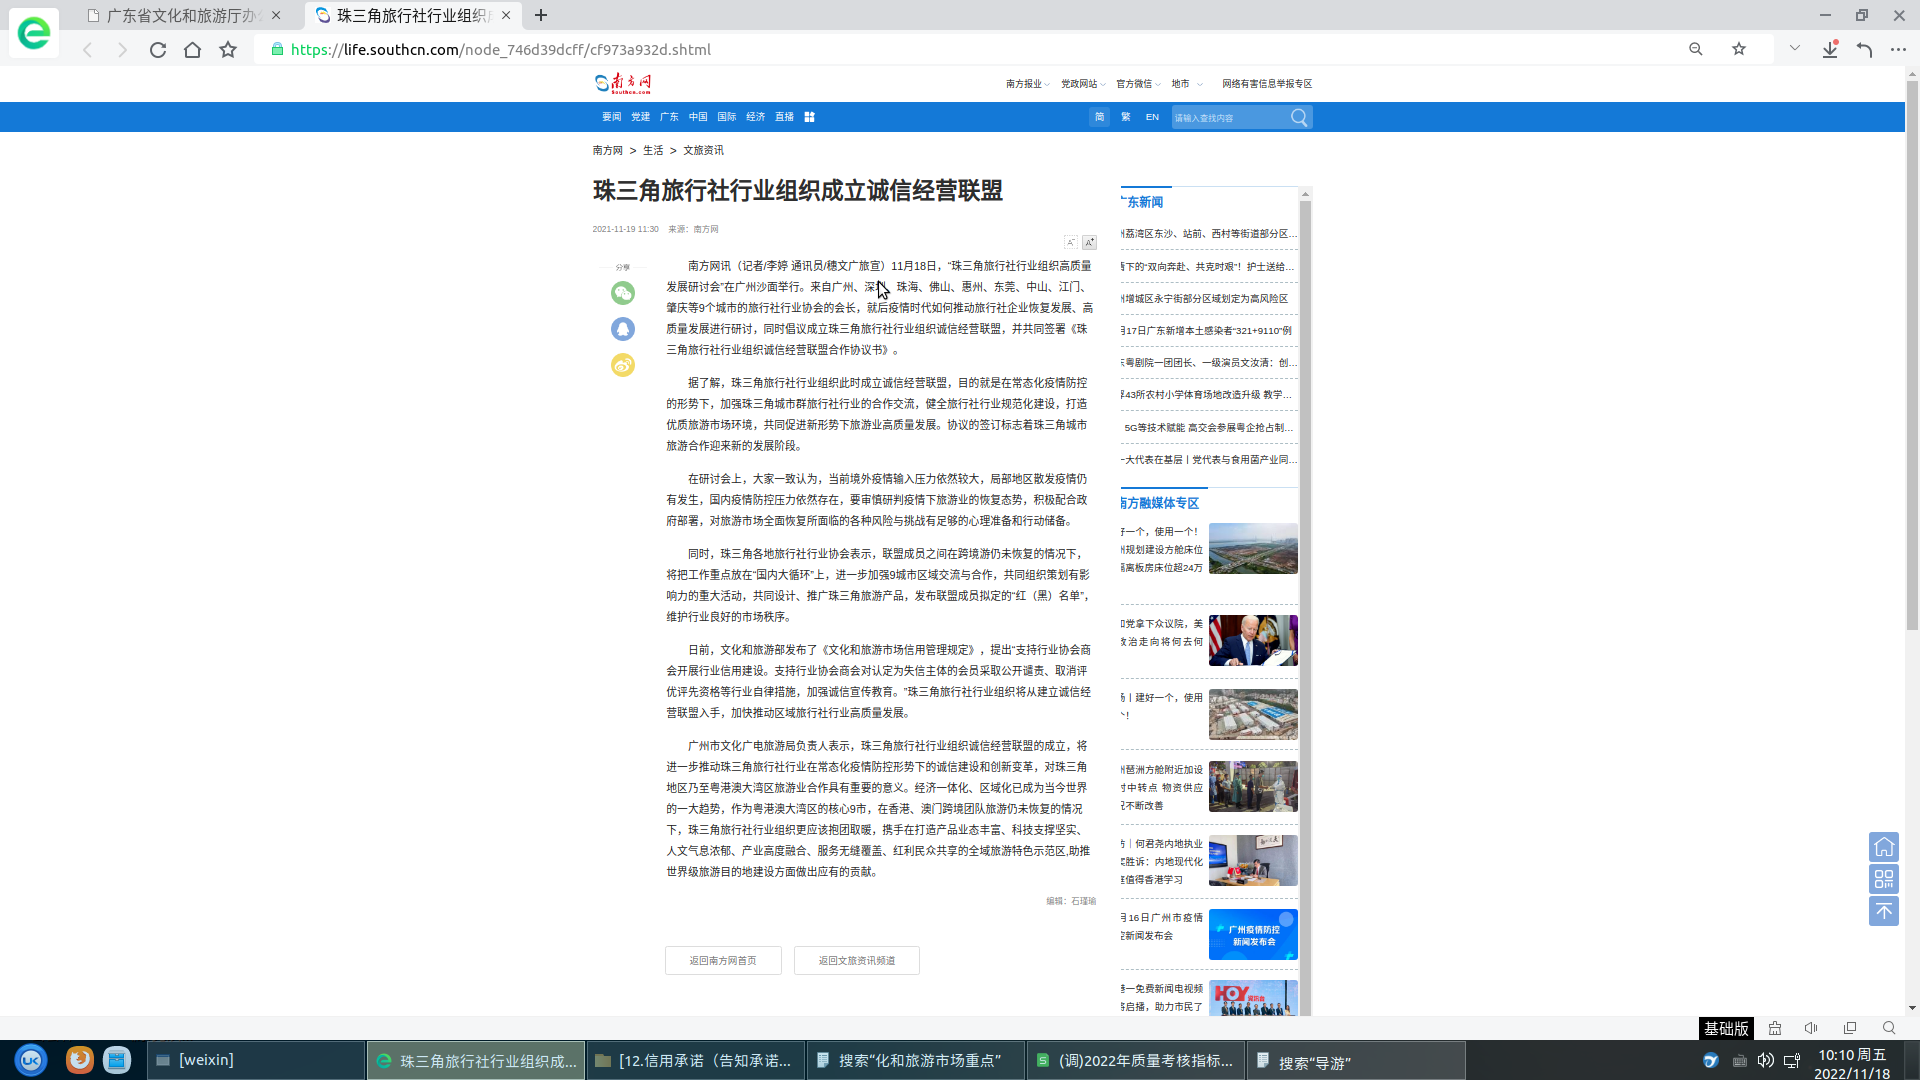Switch the site to Simplified Chinese (简)
Image resolution: width=1920 pixels, height=1080 pixels.
point(1100,117)
